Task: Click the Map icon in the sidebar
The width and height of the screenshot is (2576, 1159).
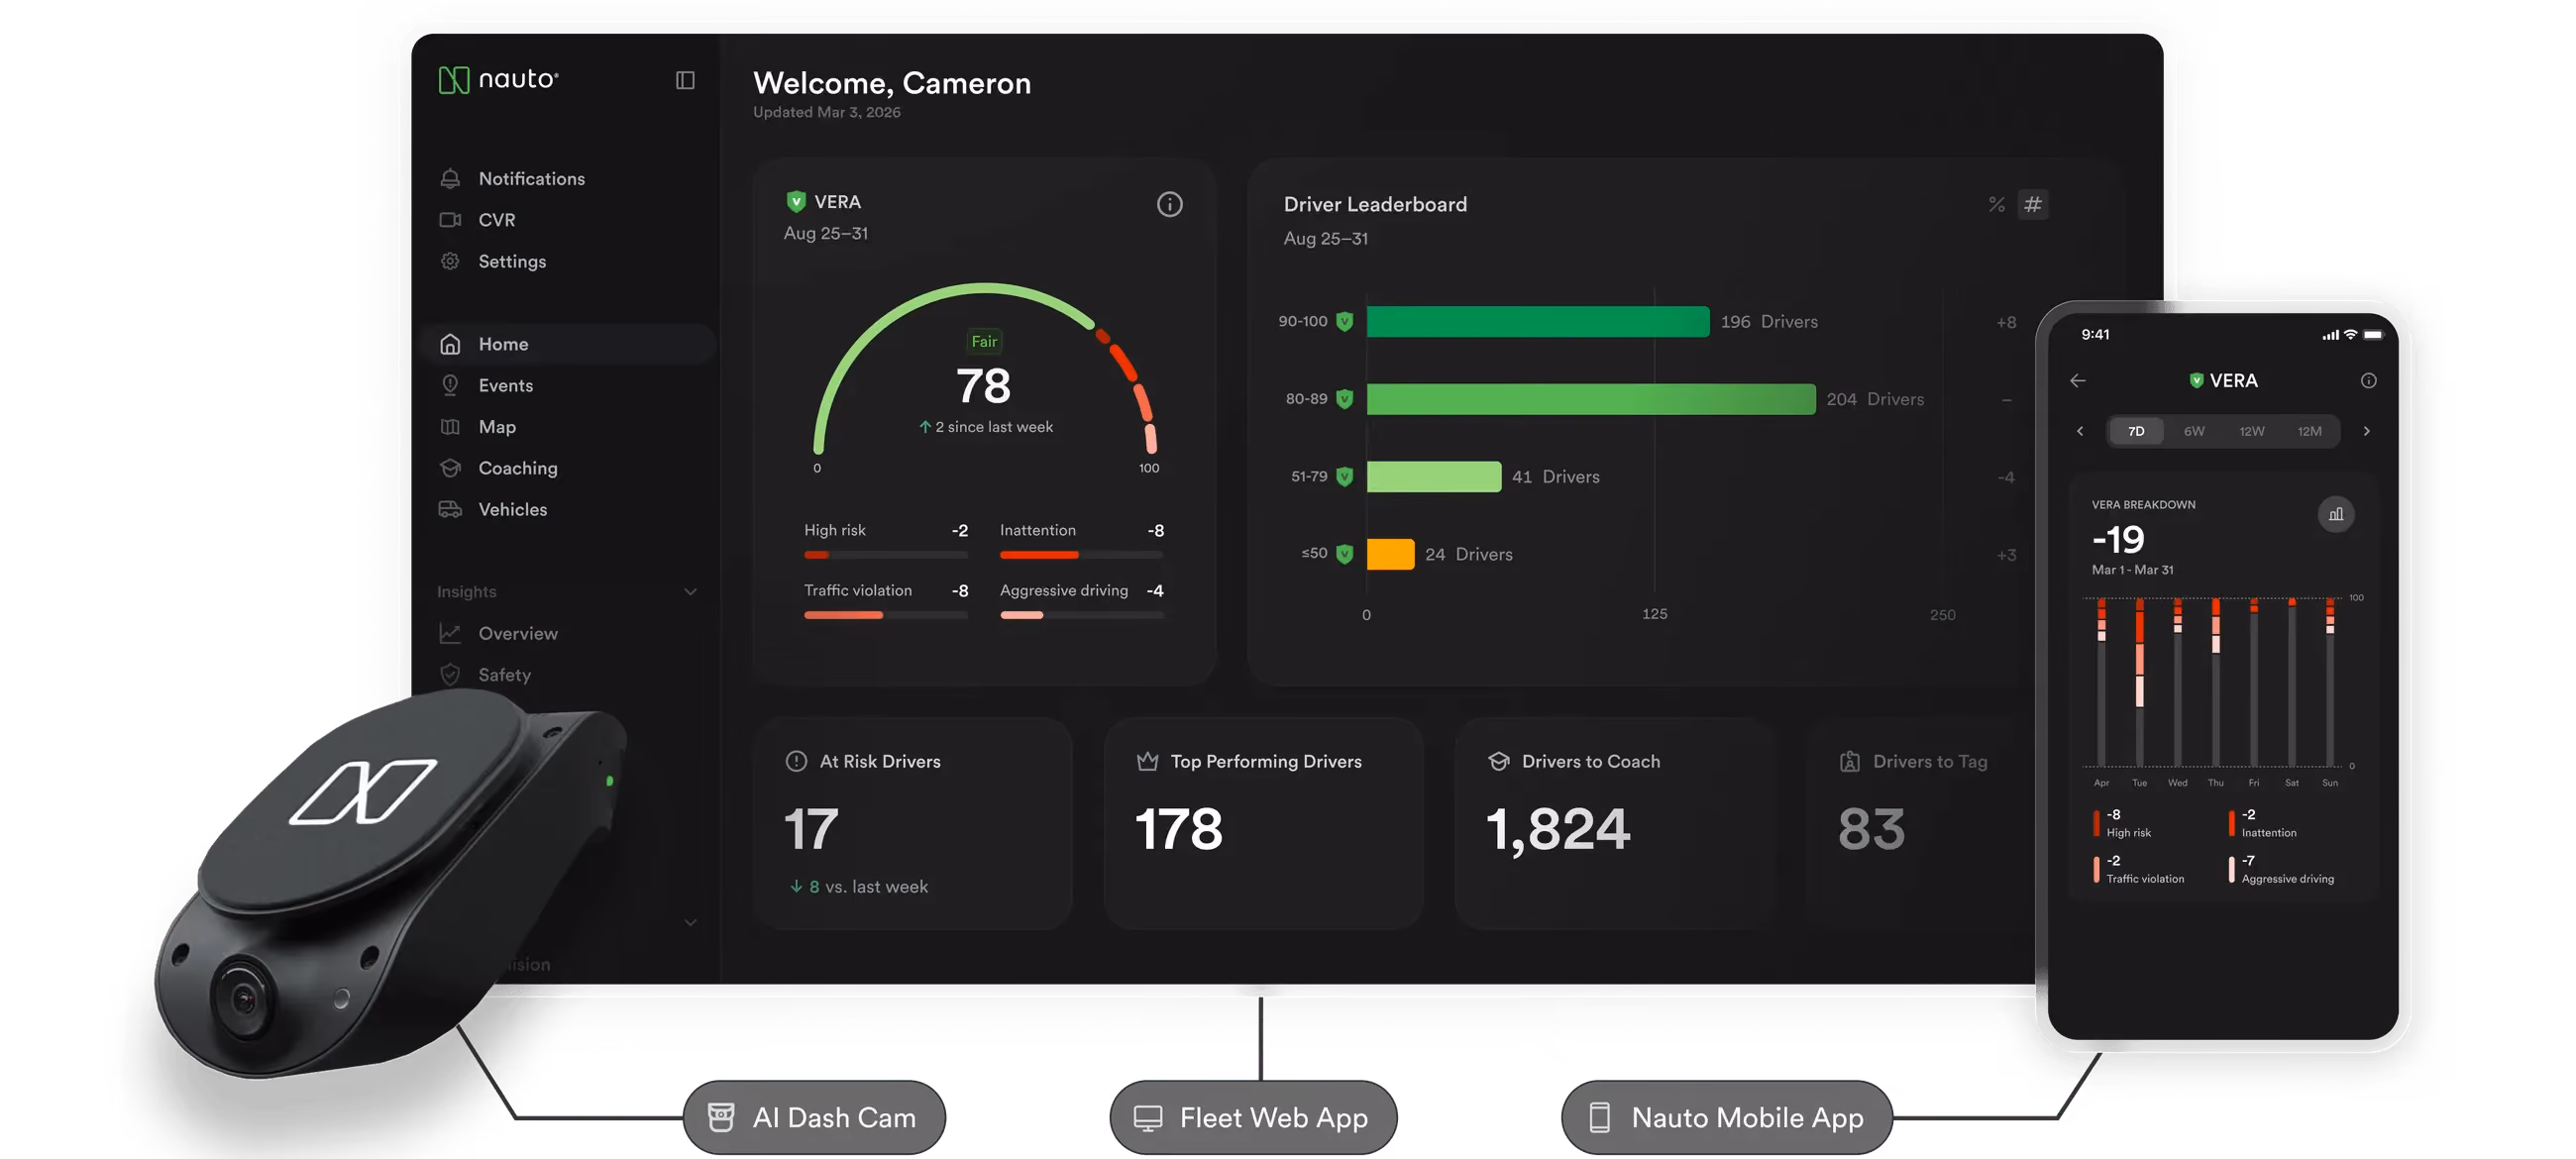Action: 450,427
